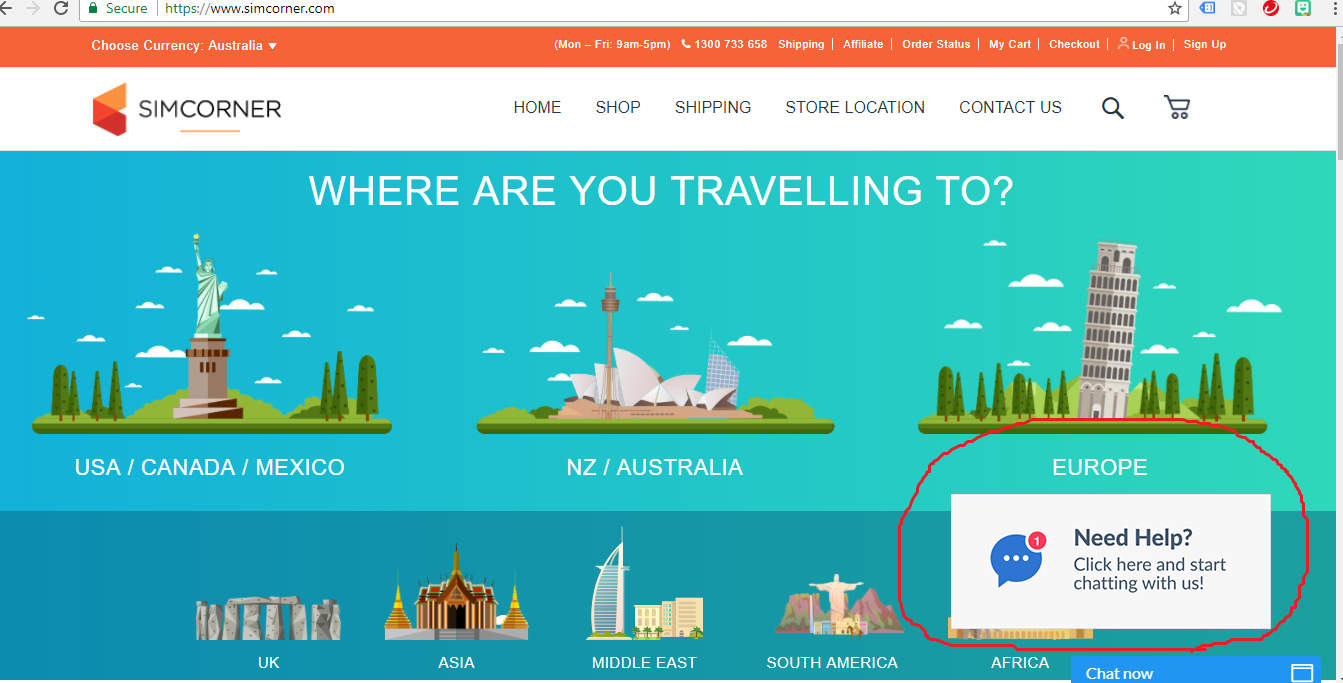The width and height of the screenshot is (1343, 683).
Task: Click the phone number 1300 733 658
Action: [x=730, y=44]
